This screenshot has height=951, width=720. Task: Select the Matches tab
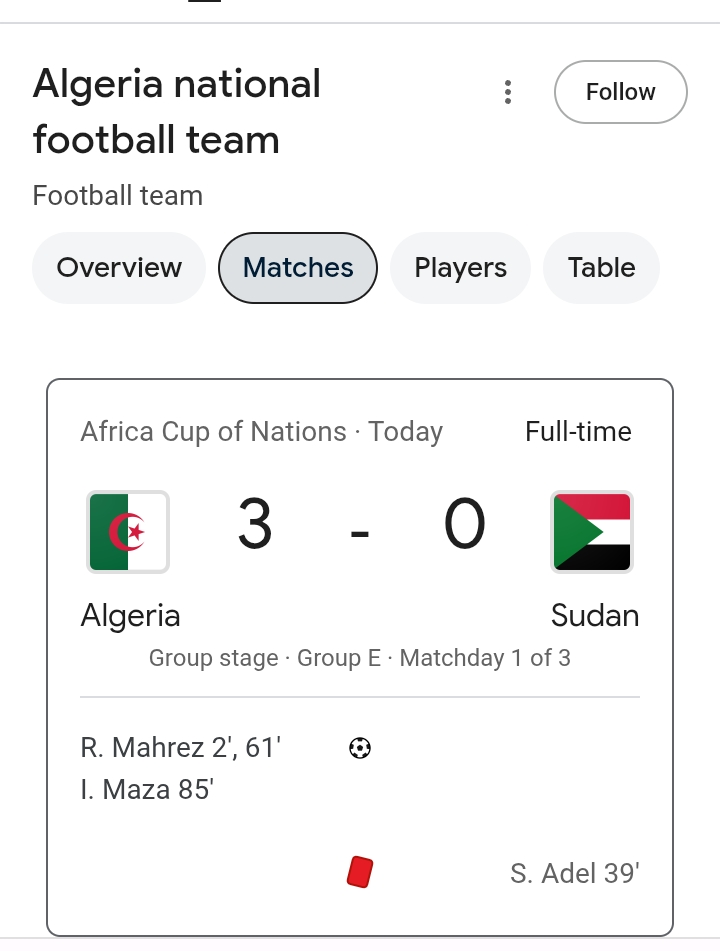(x=298, y=268)
